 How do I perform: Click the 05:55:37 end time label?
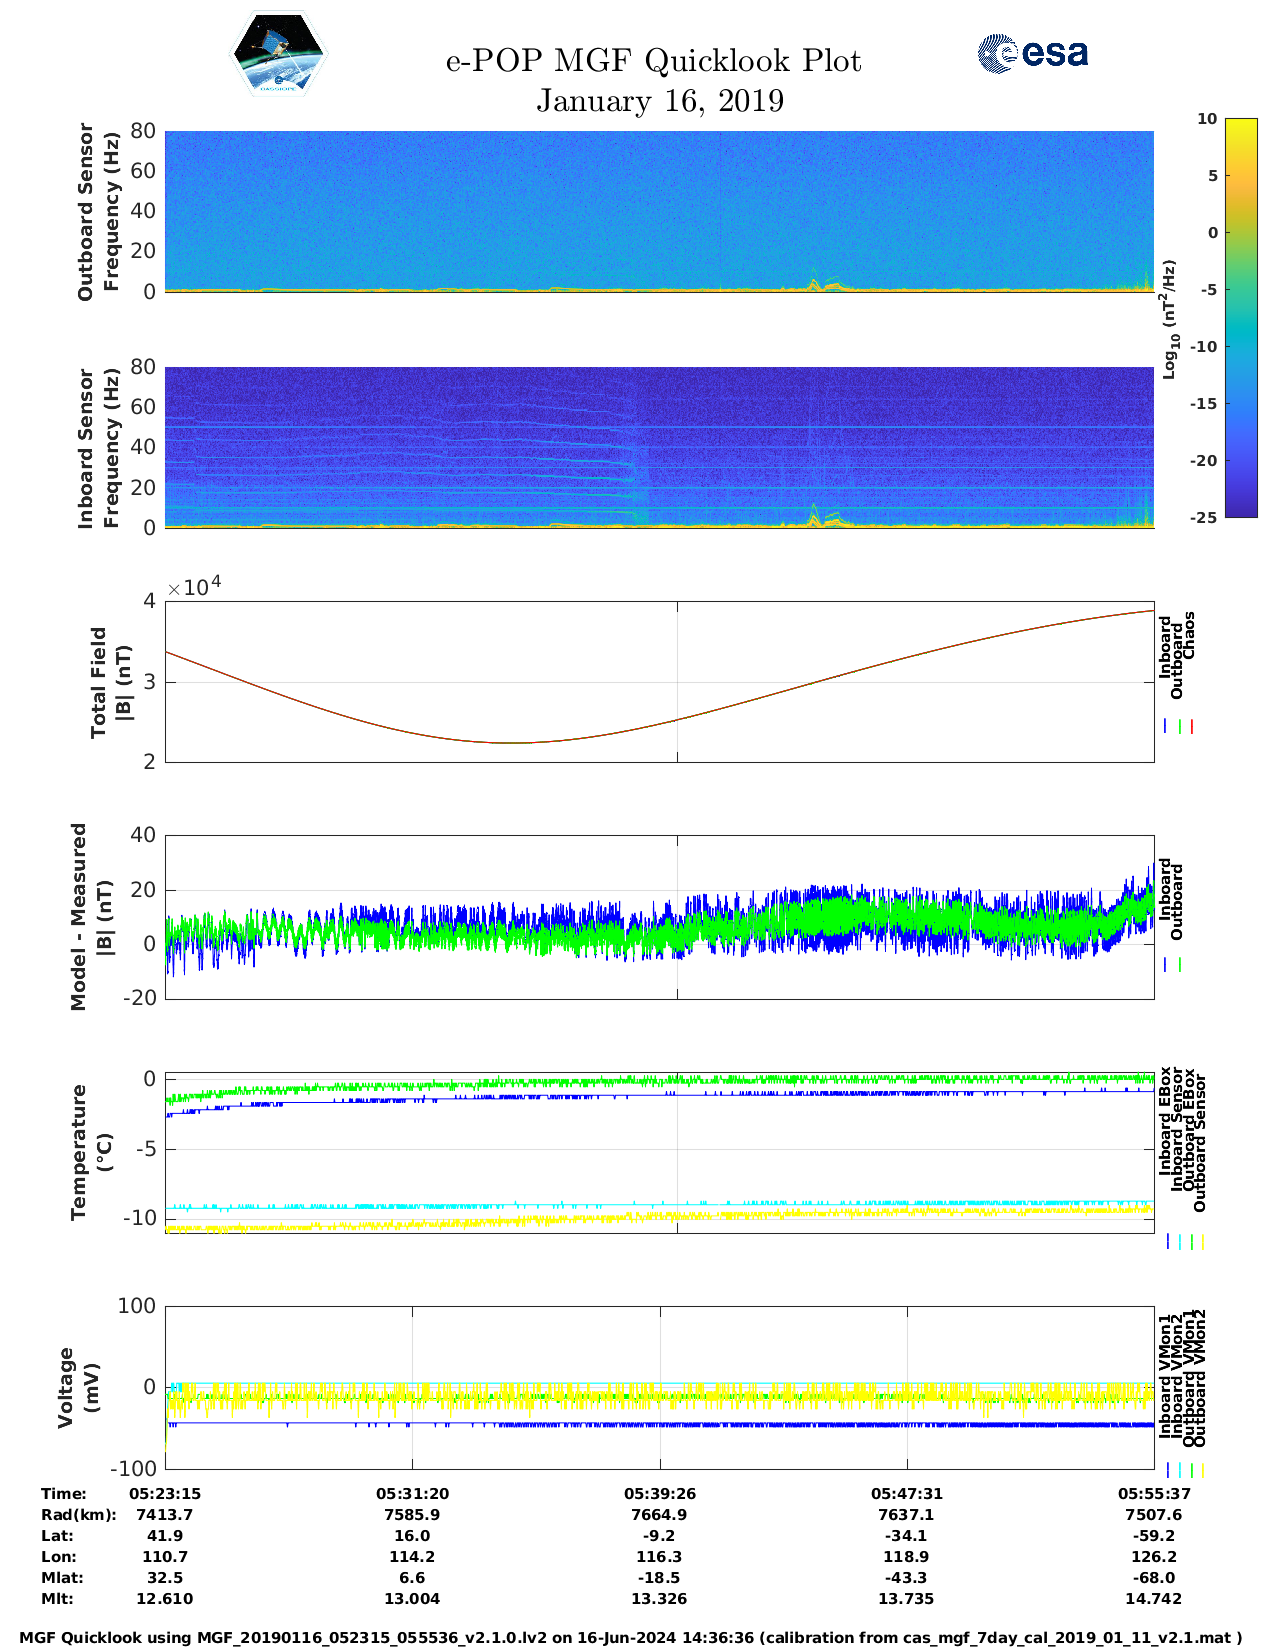pyautogui.click(x=1153, y=1493)
